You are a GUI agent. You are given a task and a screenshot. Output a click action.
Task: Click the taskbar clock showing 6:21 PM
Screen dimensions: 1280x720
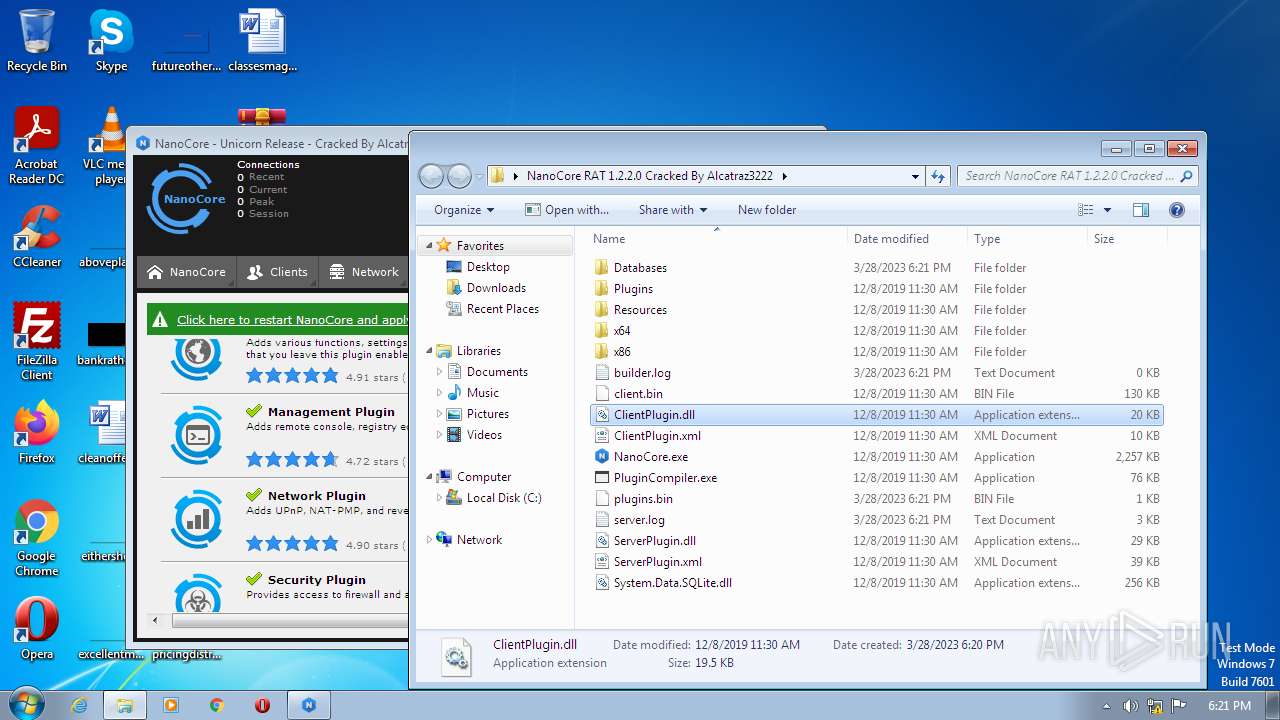(1229, 705)
